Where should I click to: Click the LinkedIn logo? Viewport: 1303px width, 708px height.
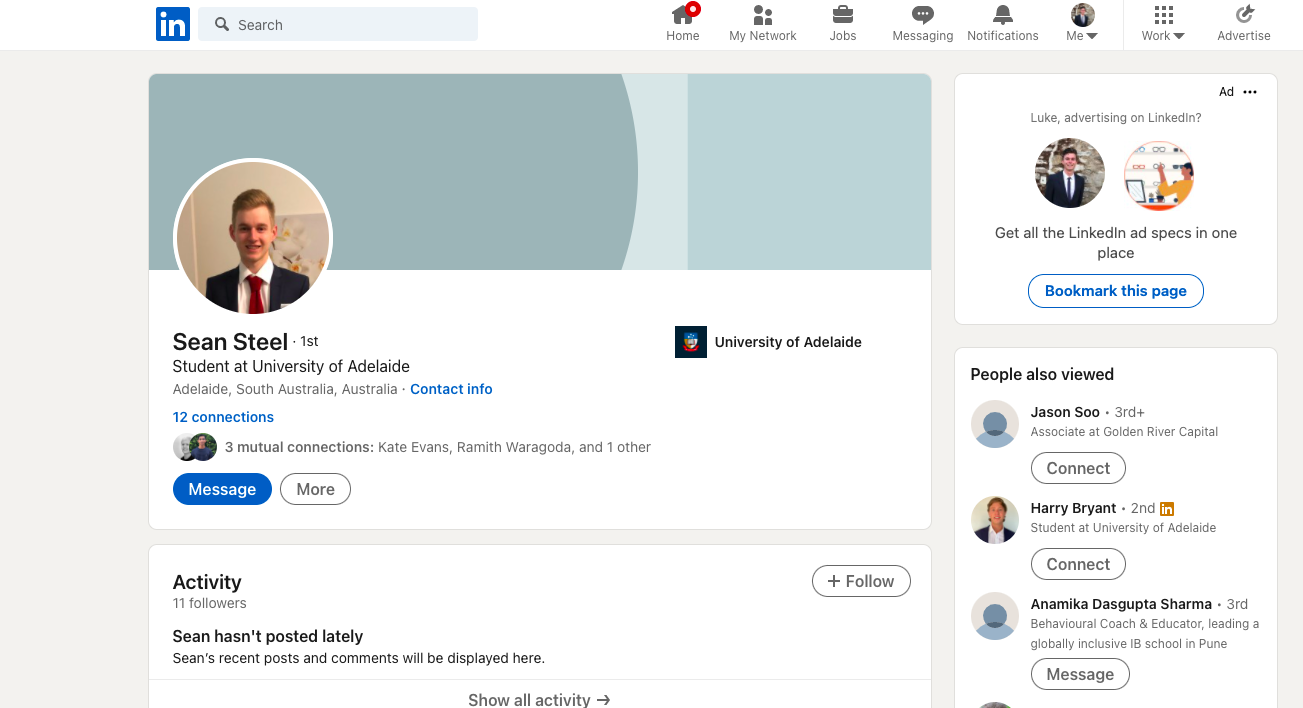172,24
